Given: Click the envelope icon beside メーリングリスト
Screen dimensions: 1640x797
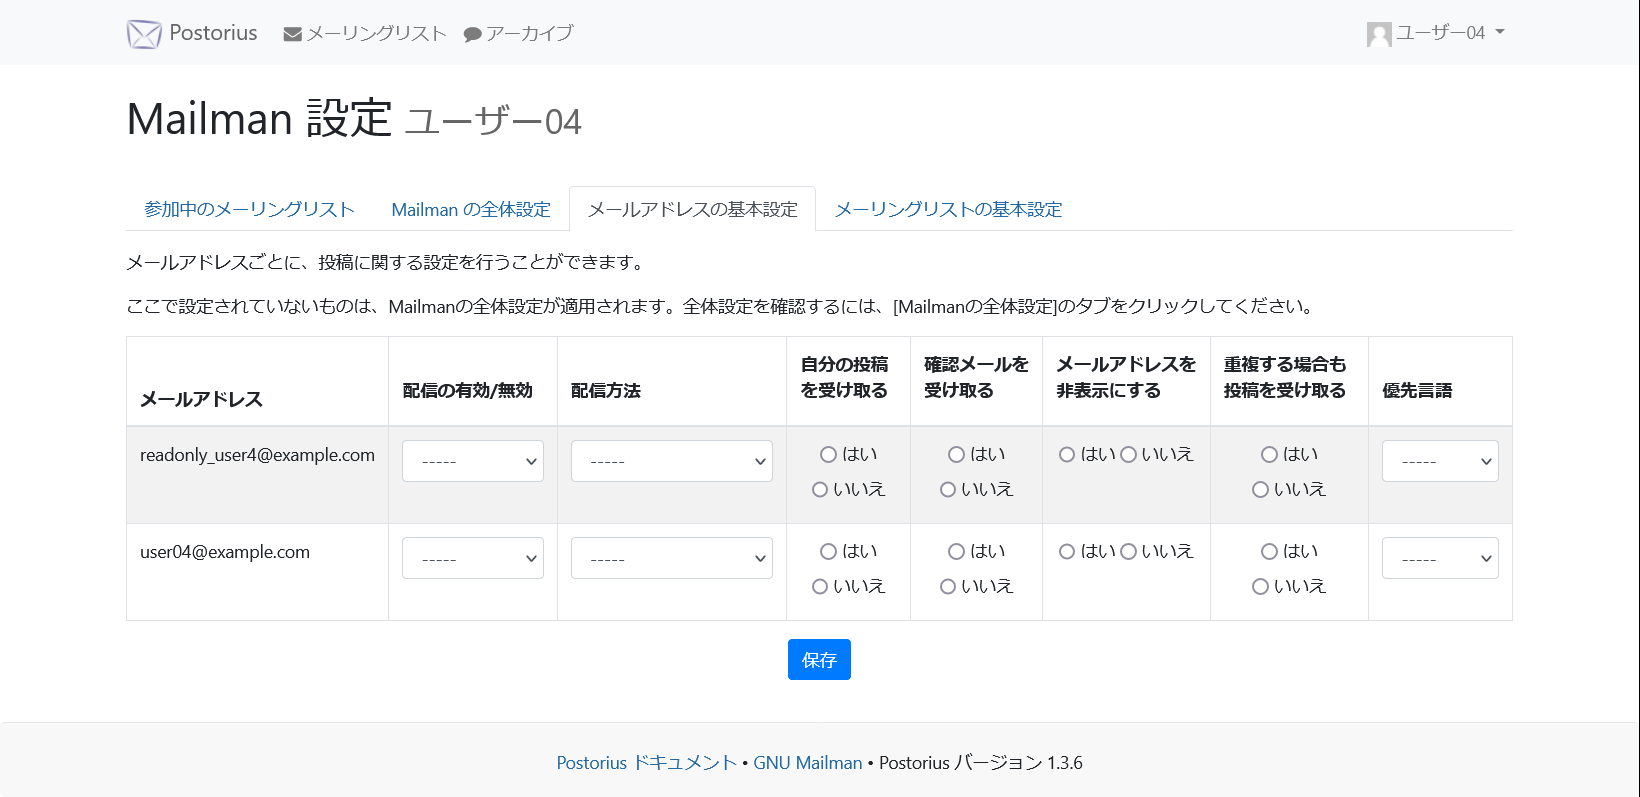Looking at the screenshot, I should click(292, 34).
